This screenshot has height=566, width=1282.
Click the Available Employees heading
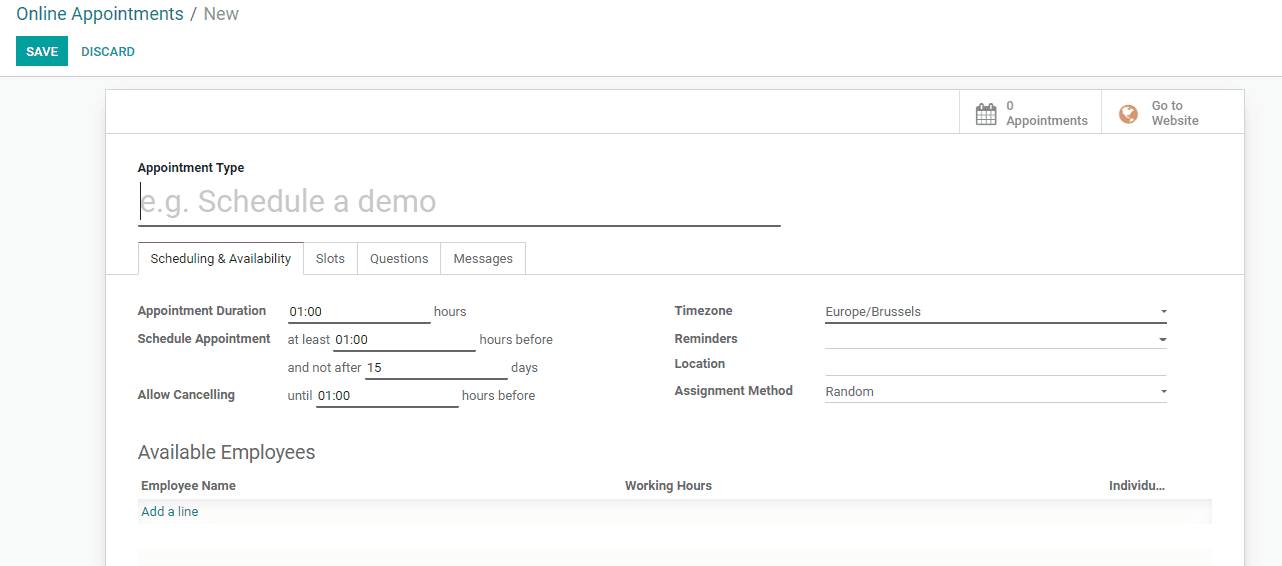coord(226,452)
